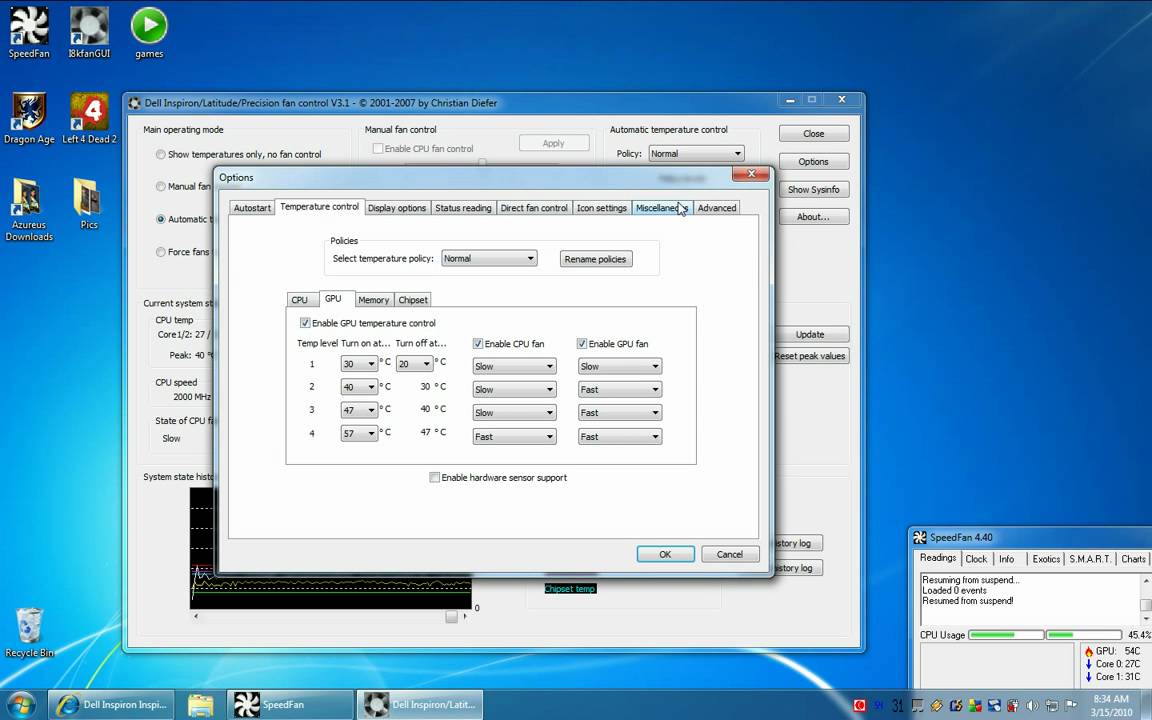1152x720 pixels.
Task: Confirm Options dialog with OK
Action: 666,554
